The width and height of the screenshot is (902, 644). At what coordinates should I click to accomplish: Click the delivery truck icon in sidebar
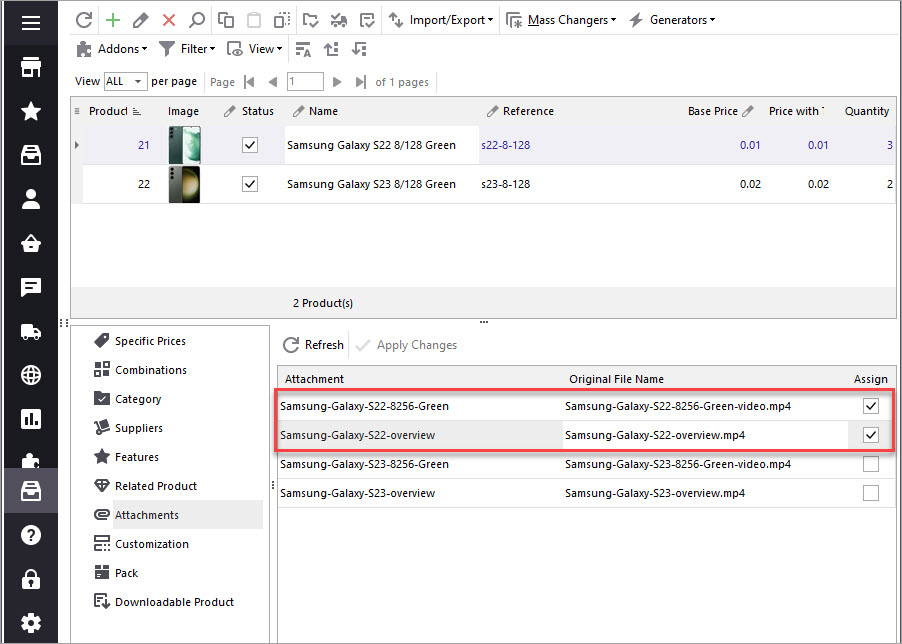(x=30, y=331)
